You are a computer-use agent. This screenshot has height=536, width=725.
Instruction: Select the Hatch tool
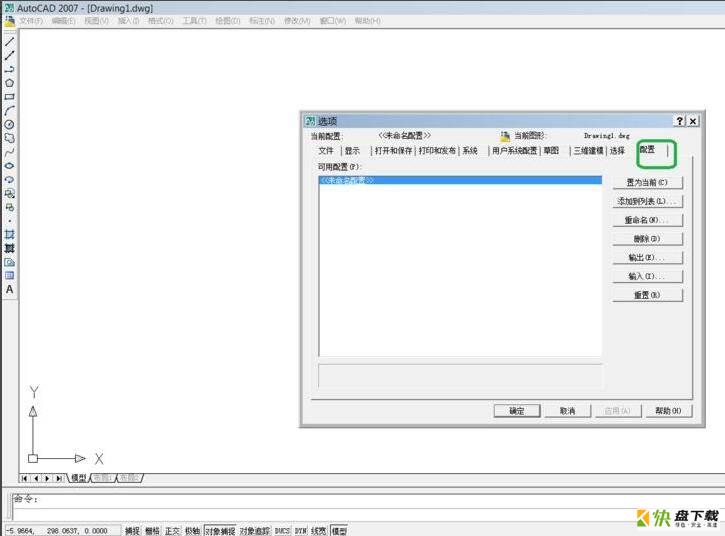point(9,234)
